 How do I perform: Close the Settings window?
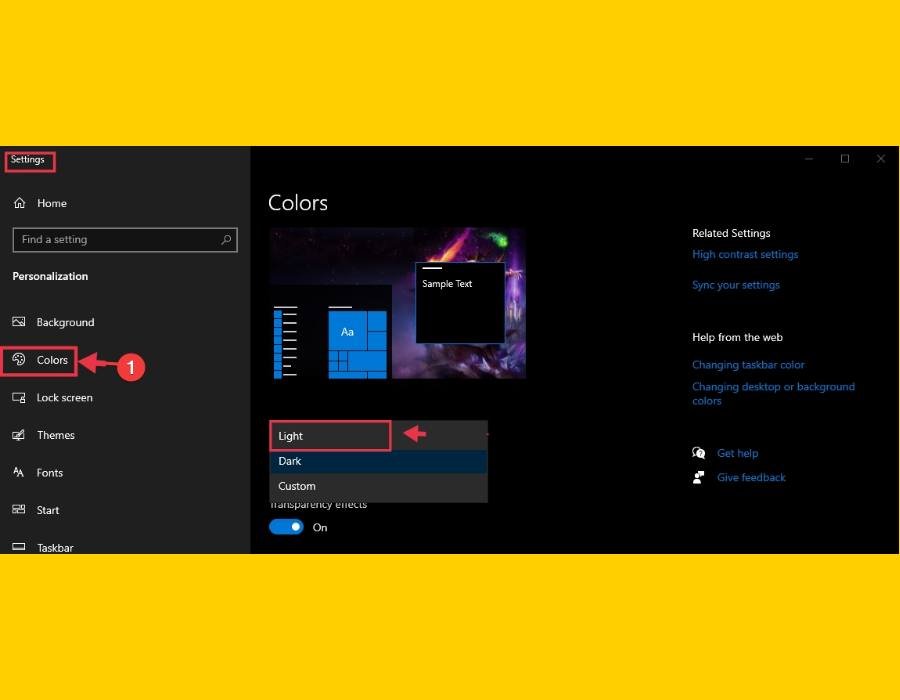coord(880,158)
